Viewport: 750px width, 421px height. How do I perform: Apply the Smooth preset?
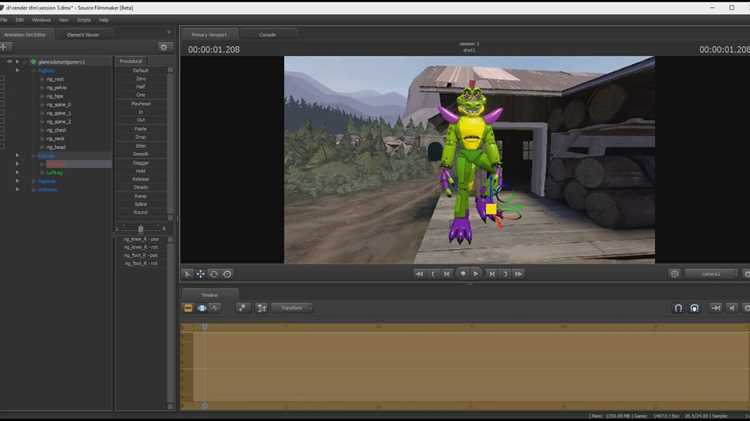(141, 154)
